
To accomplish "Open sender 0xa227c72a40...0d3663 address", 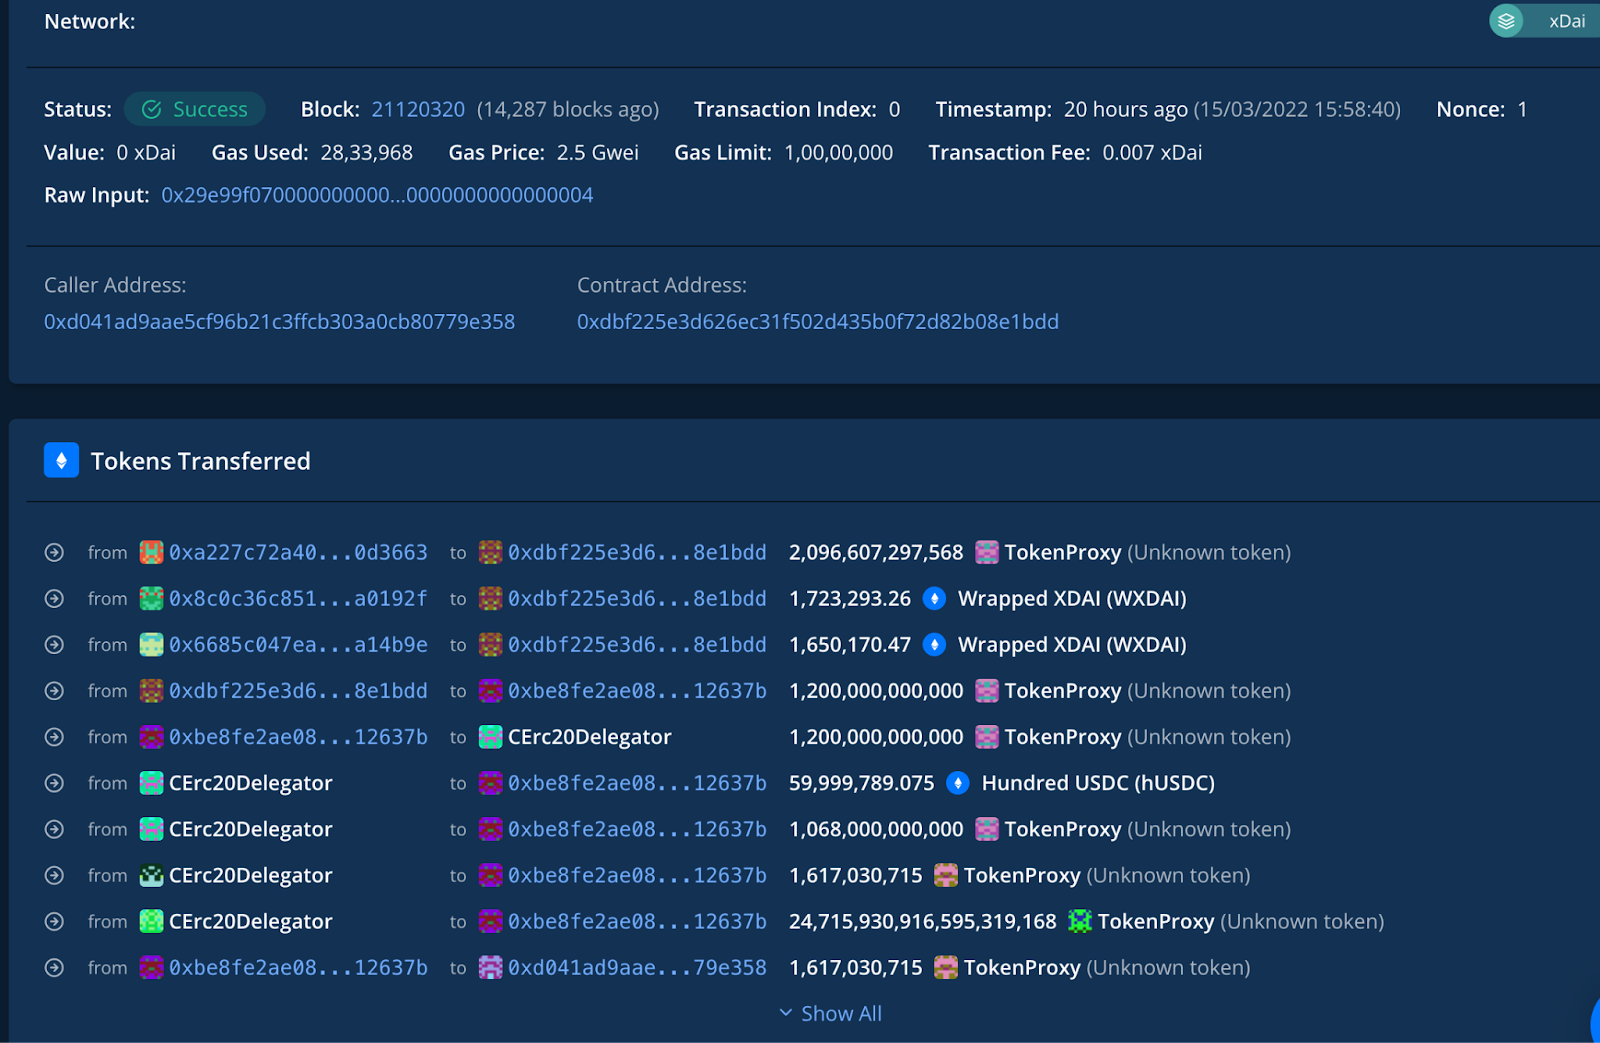I will coord(298,552).
